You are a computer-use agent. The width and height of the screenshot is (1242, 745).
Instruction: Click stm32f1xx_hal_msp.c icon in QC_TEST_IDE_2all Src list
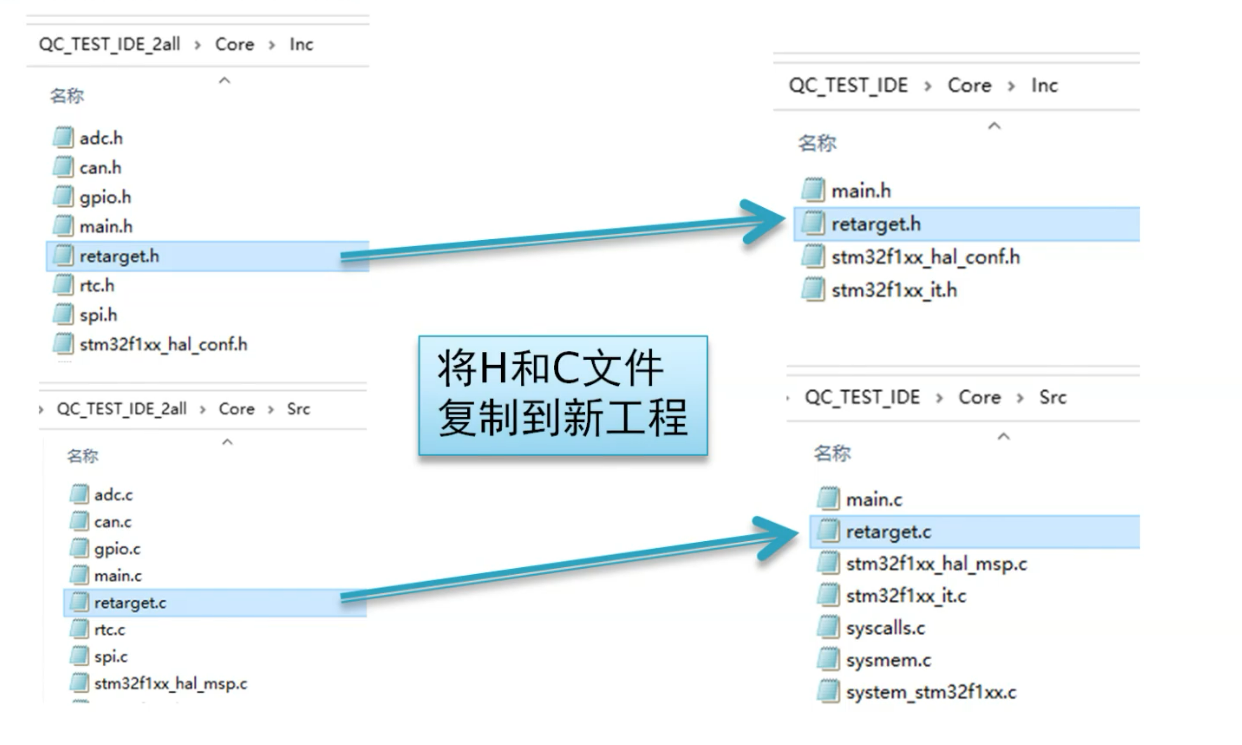click(x=79, y=684)
